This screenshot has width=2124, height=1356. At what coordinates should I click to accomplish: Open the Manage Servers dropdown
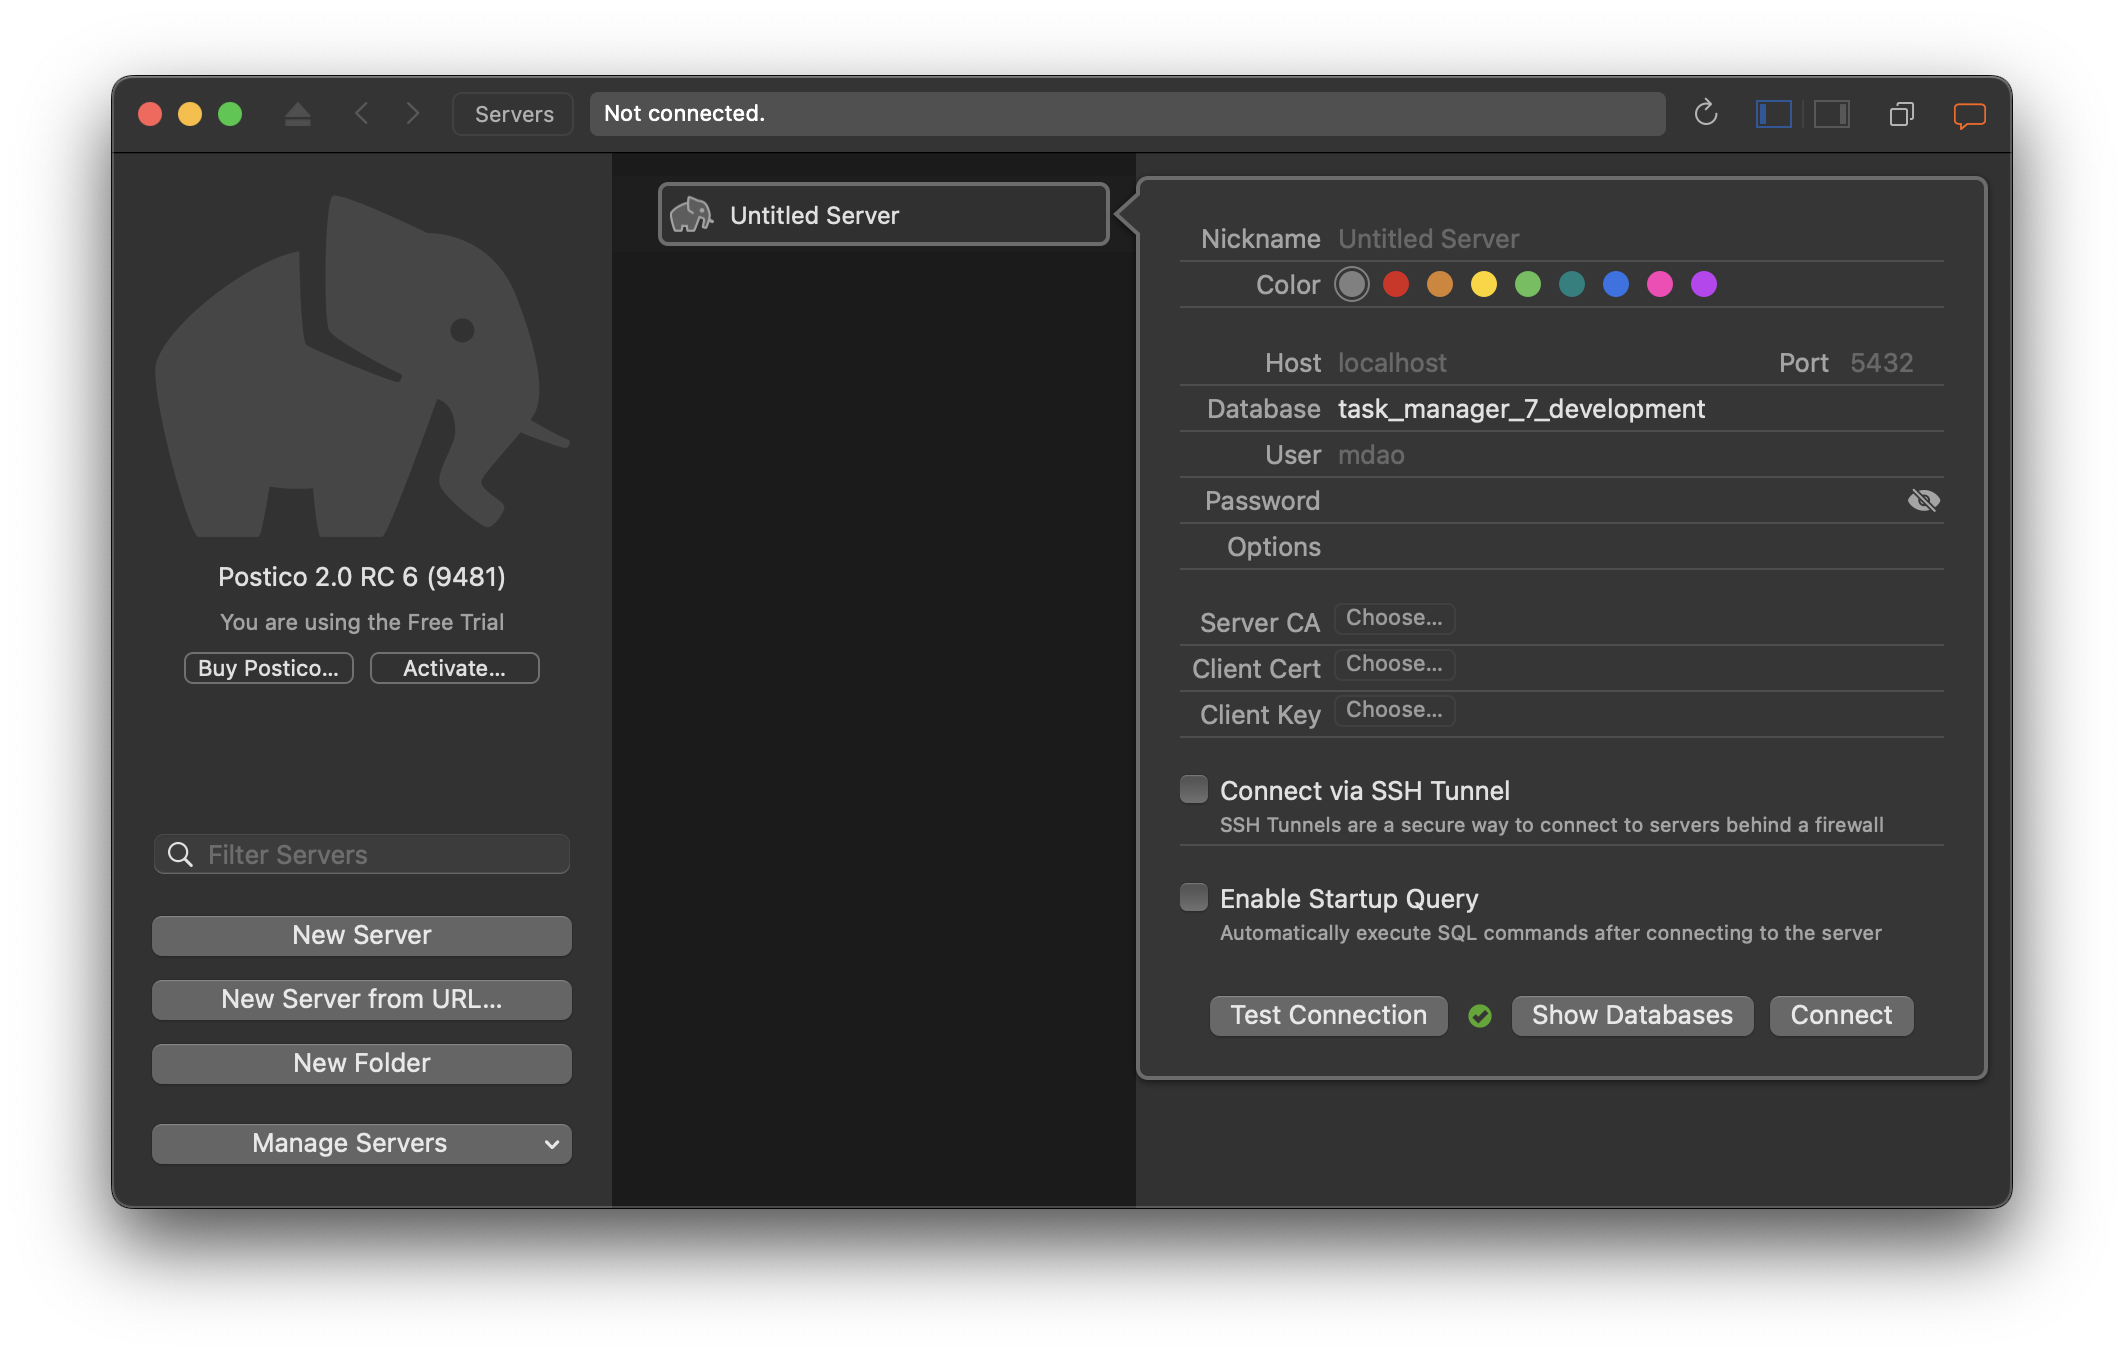[362, 1143]
